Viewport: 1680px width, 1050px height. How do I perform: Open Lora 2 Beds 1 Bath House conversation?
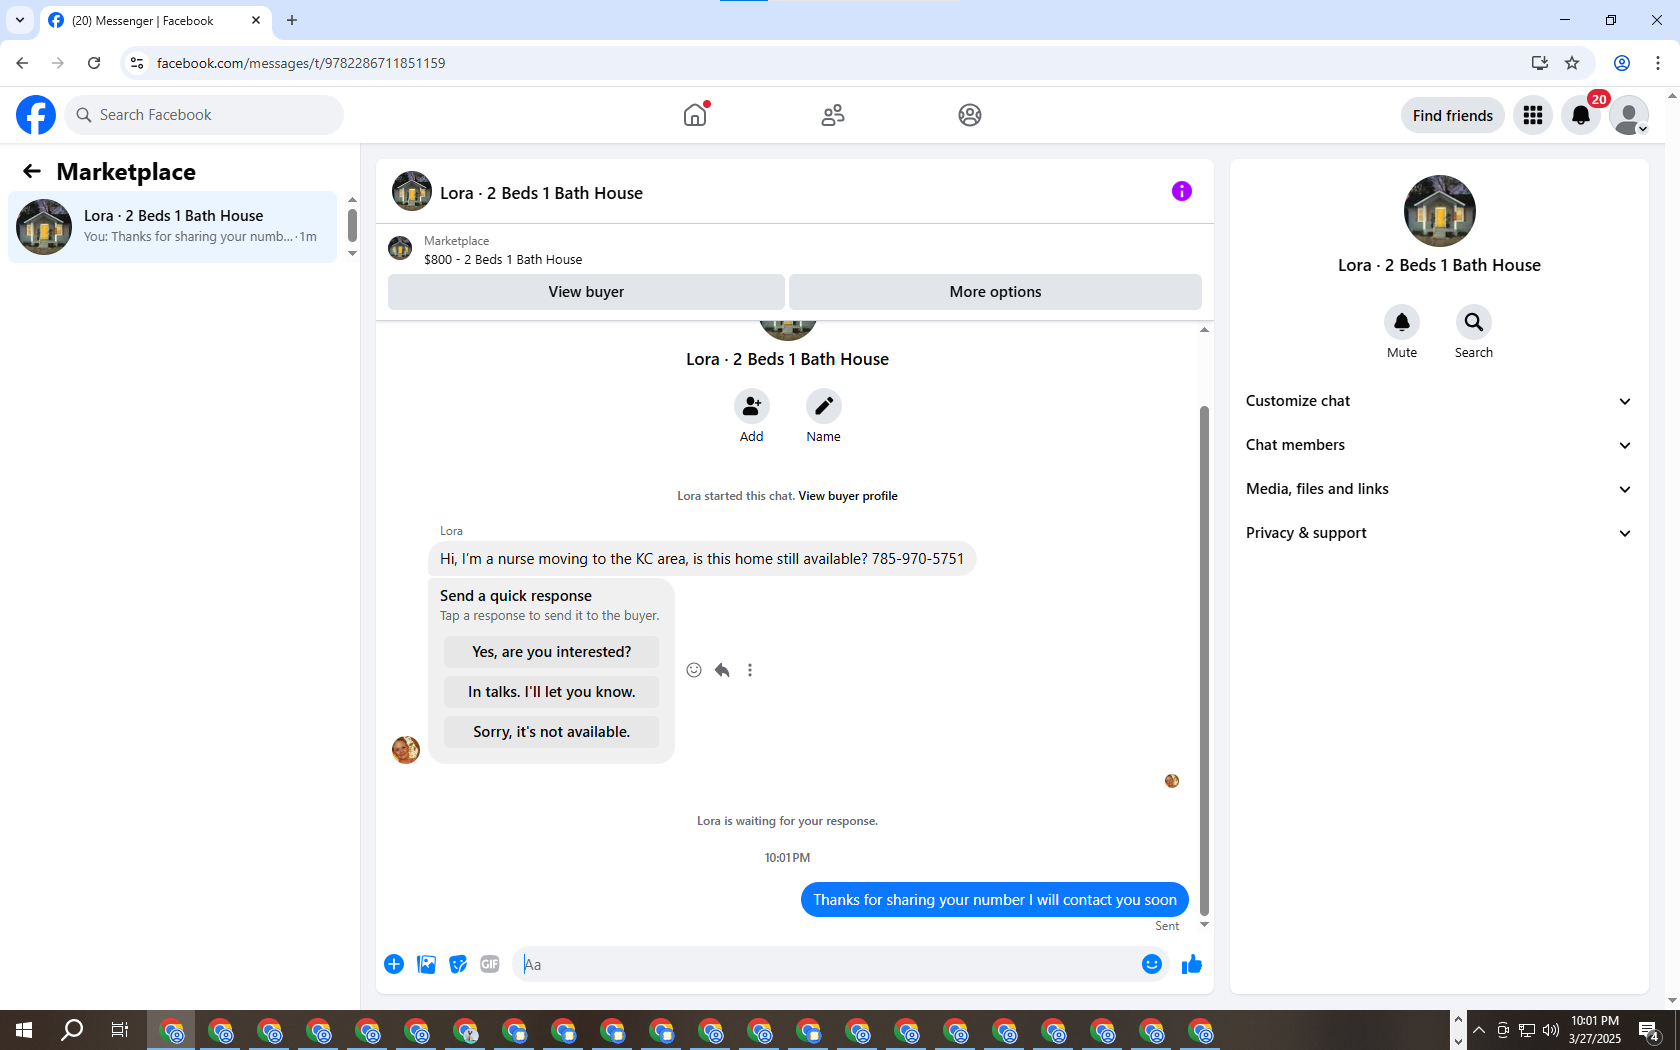pyautogui.click(x=173, y=227)
